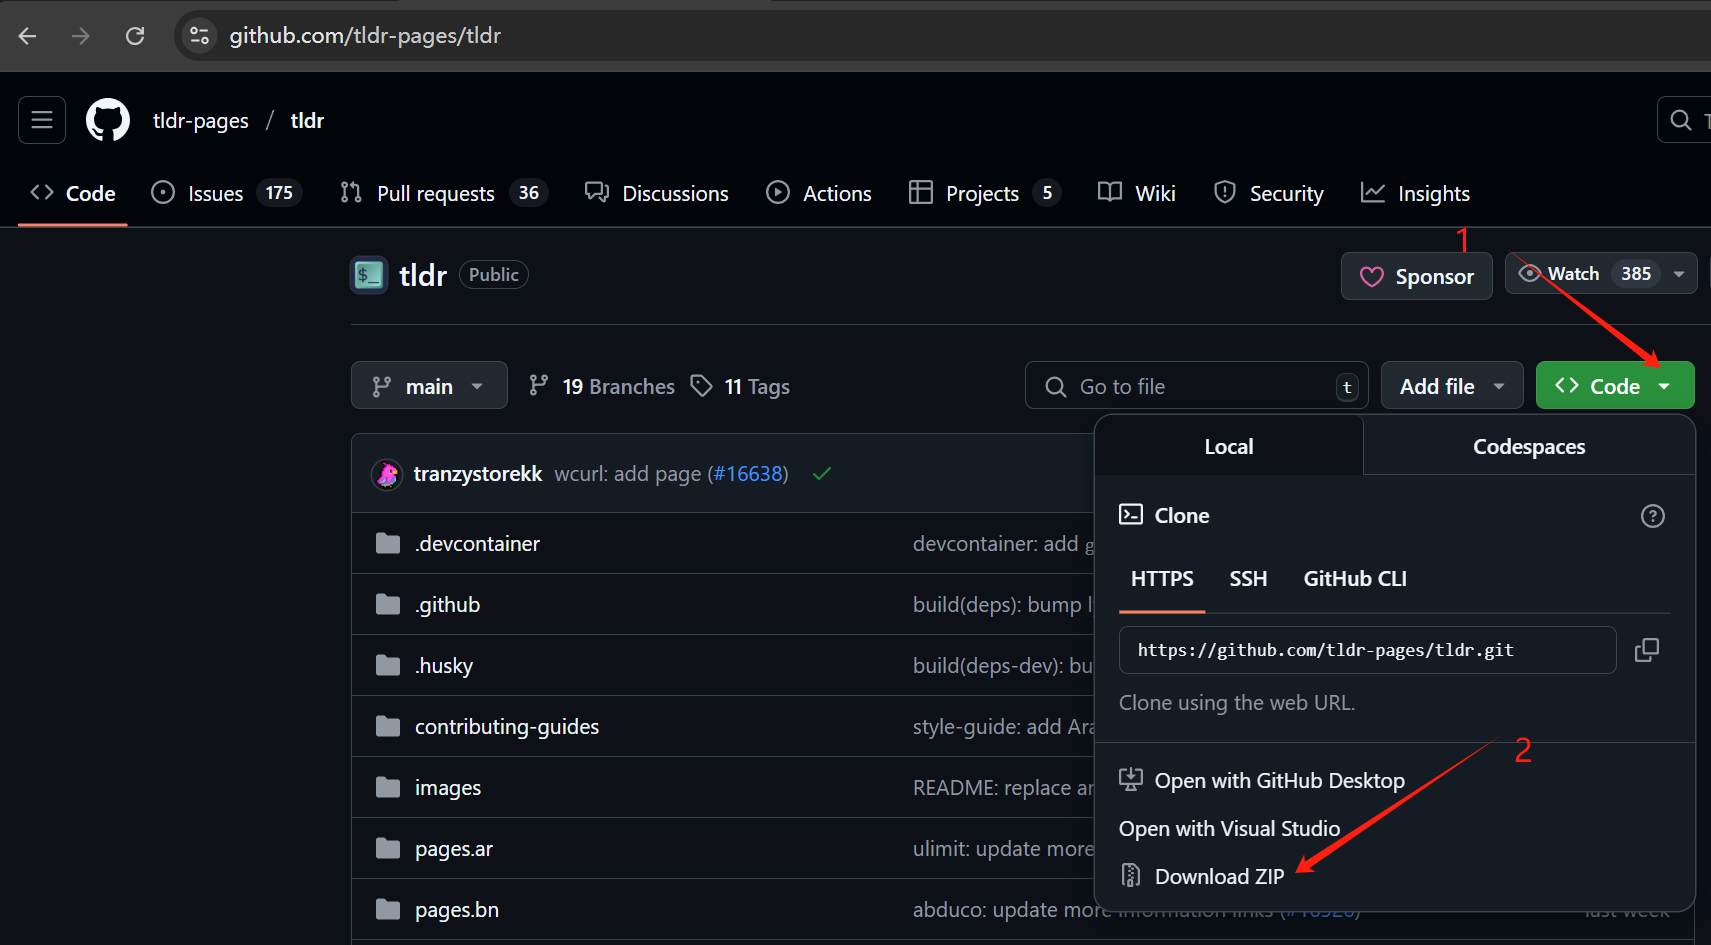The width and height of the screenshot is (1711, 945).
Task: Go back with the browser back arrow
Action: [27, 36]
